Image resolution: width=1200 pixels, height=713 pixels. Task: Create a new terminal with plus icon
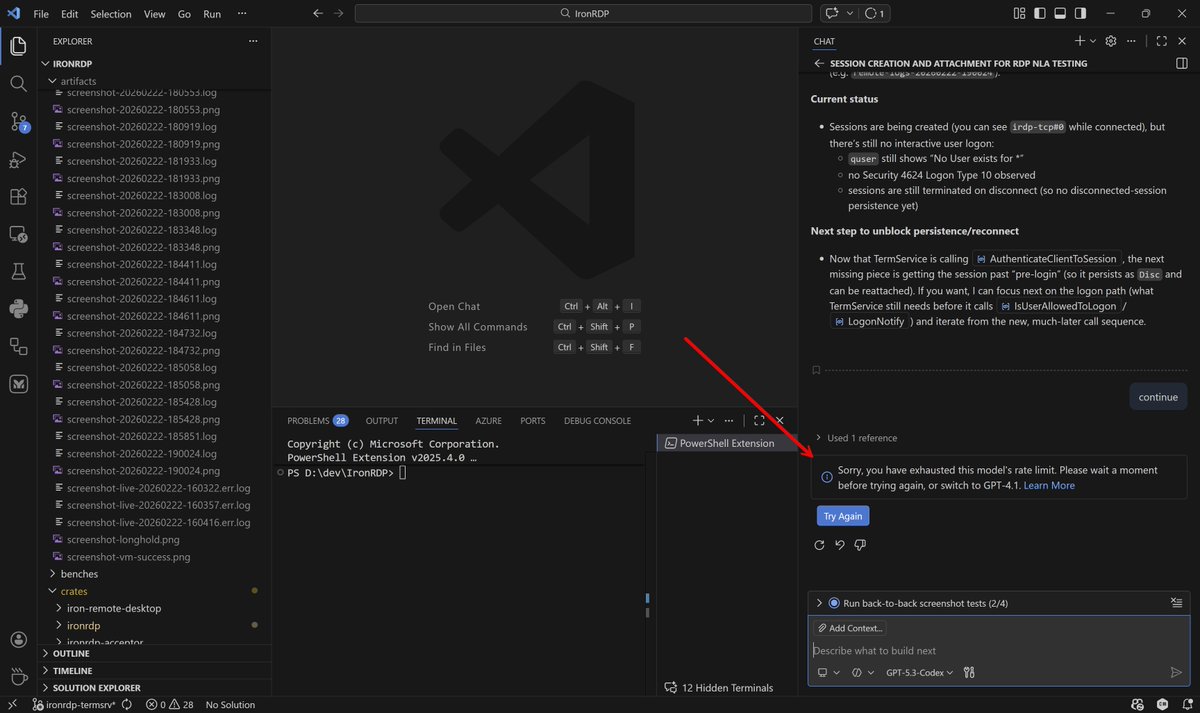click(x=698, y=421)
